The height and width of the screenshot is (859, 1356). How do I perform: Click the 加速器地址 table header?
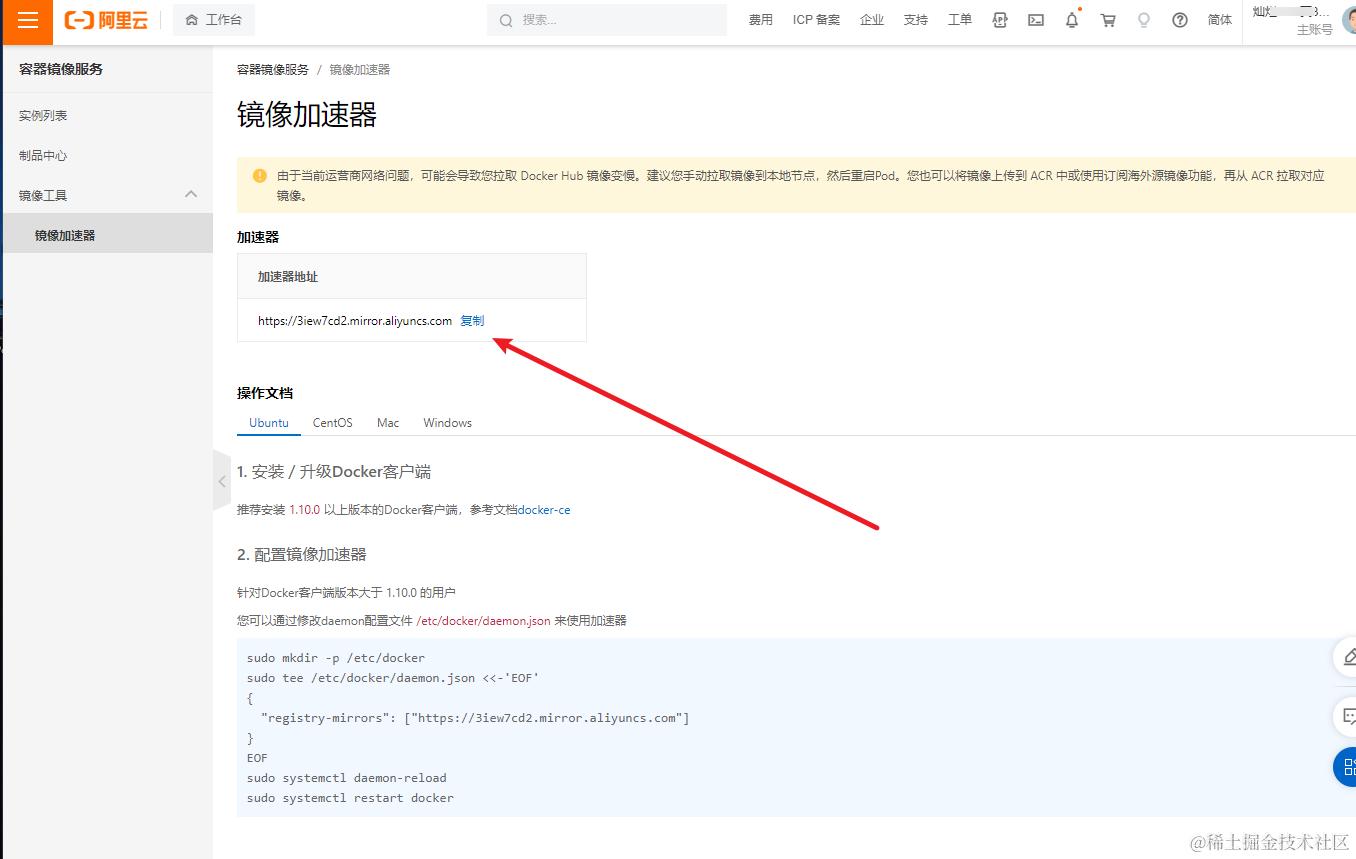412,276
